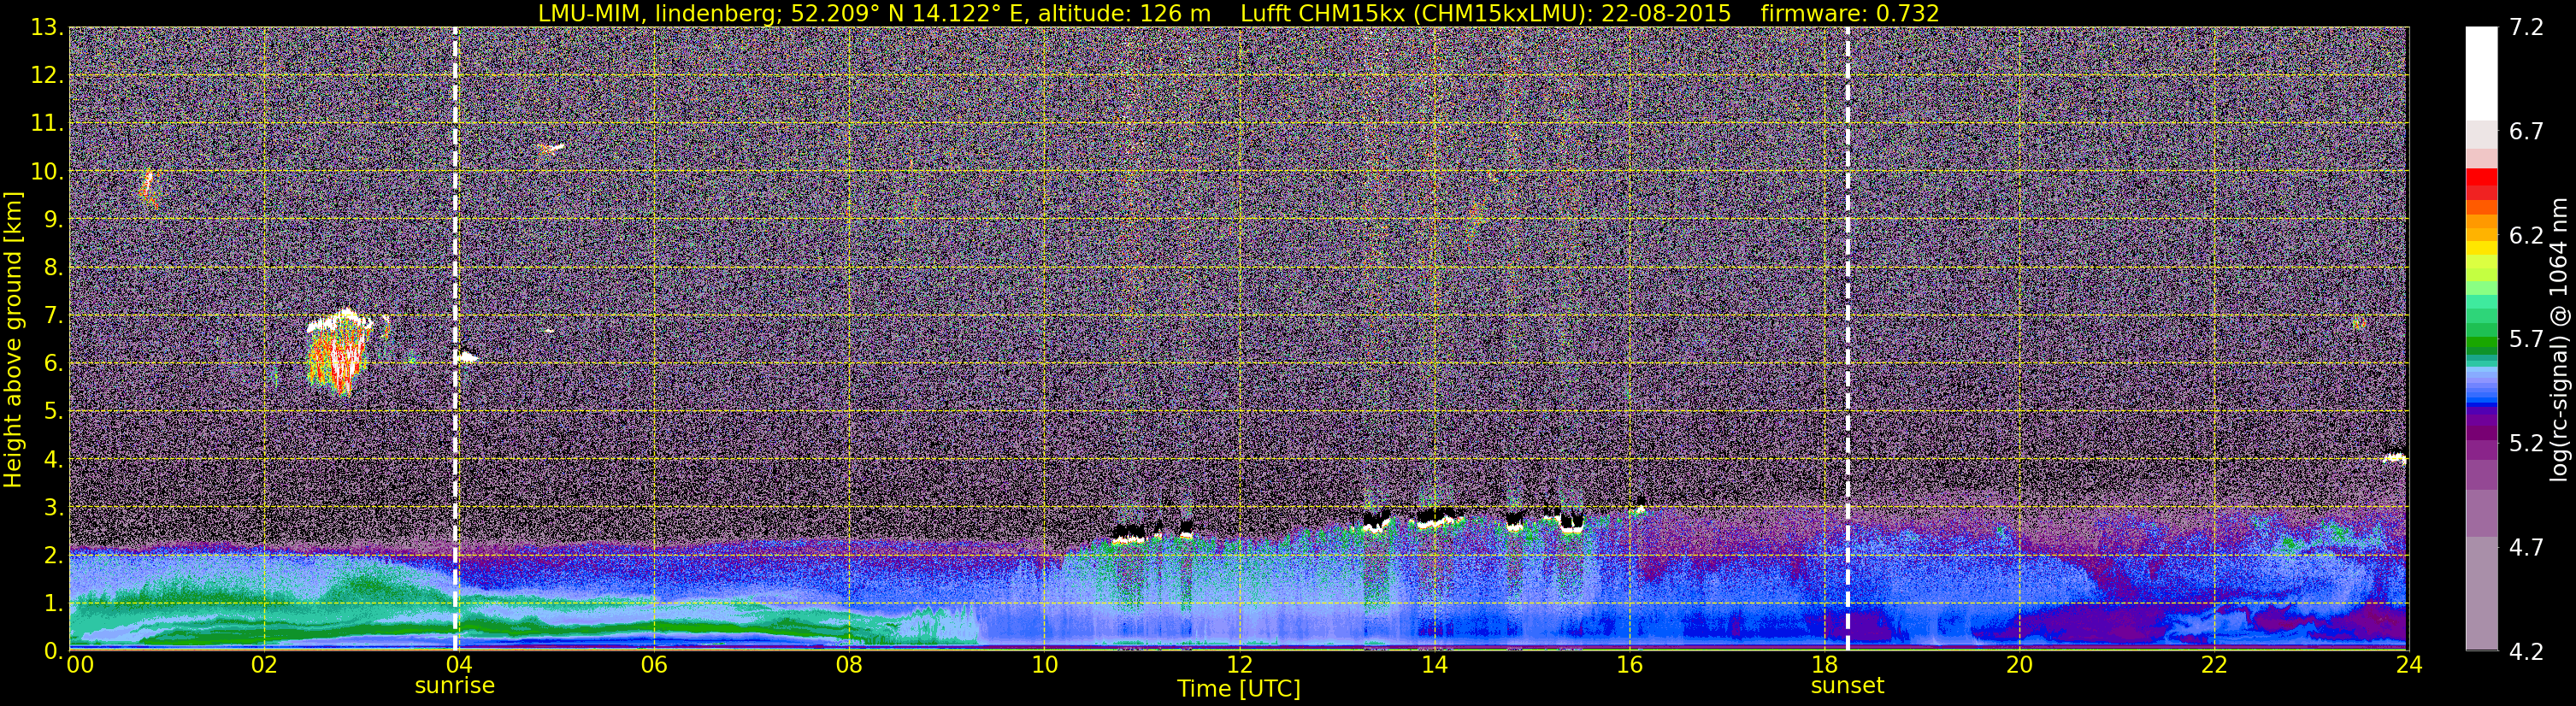Click the height axis tick '12.'
This screenshot has width=2576, height=706.
click(47, 75)
